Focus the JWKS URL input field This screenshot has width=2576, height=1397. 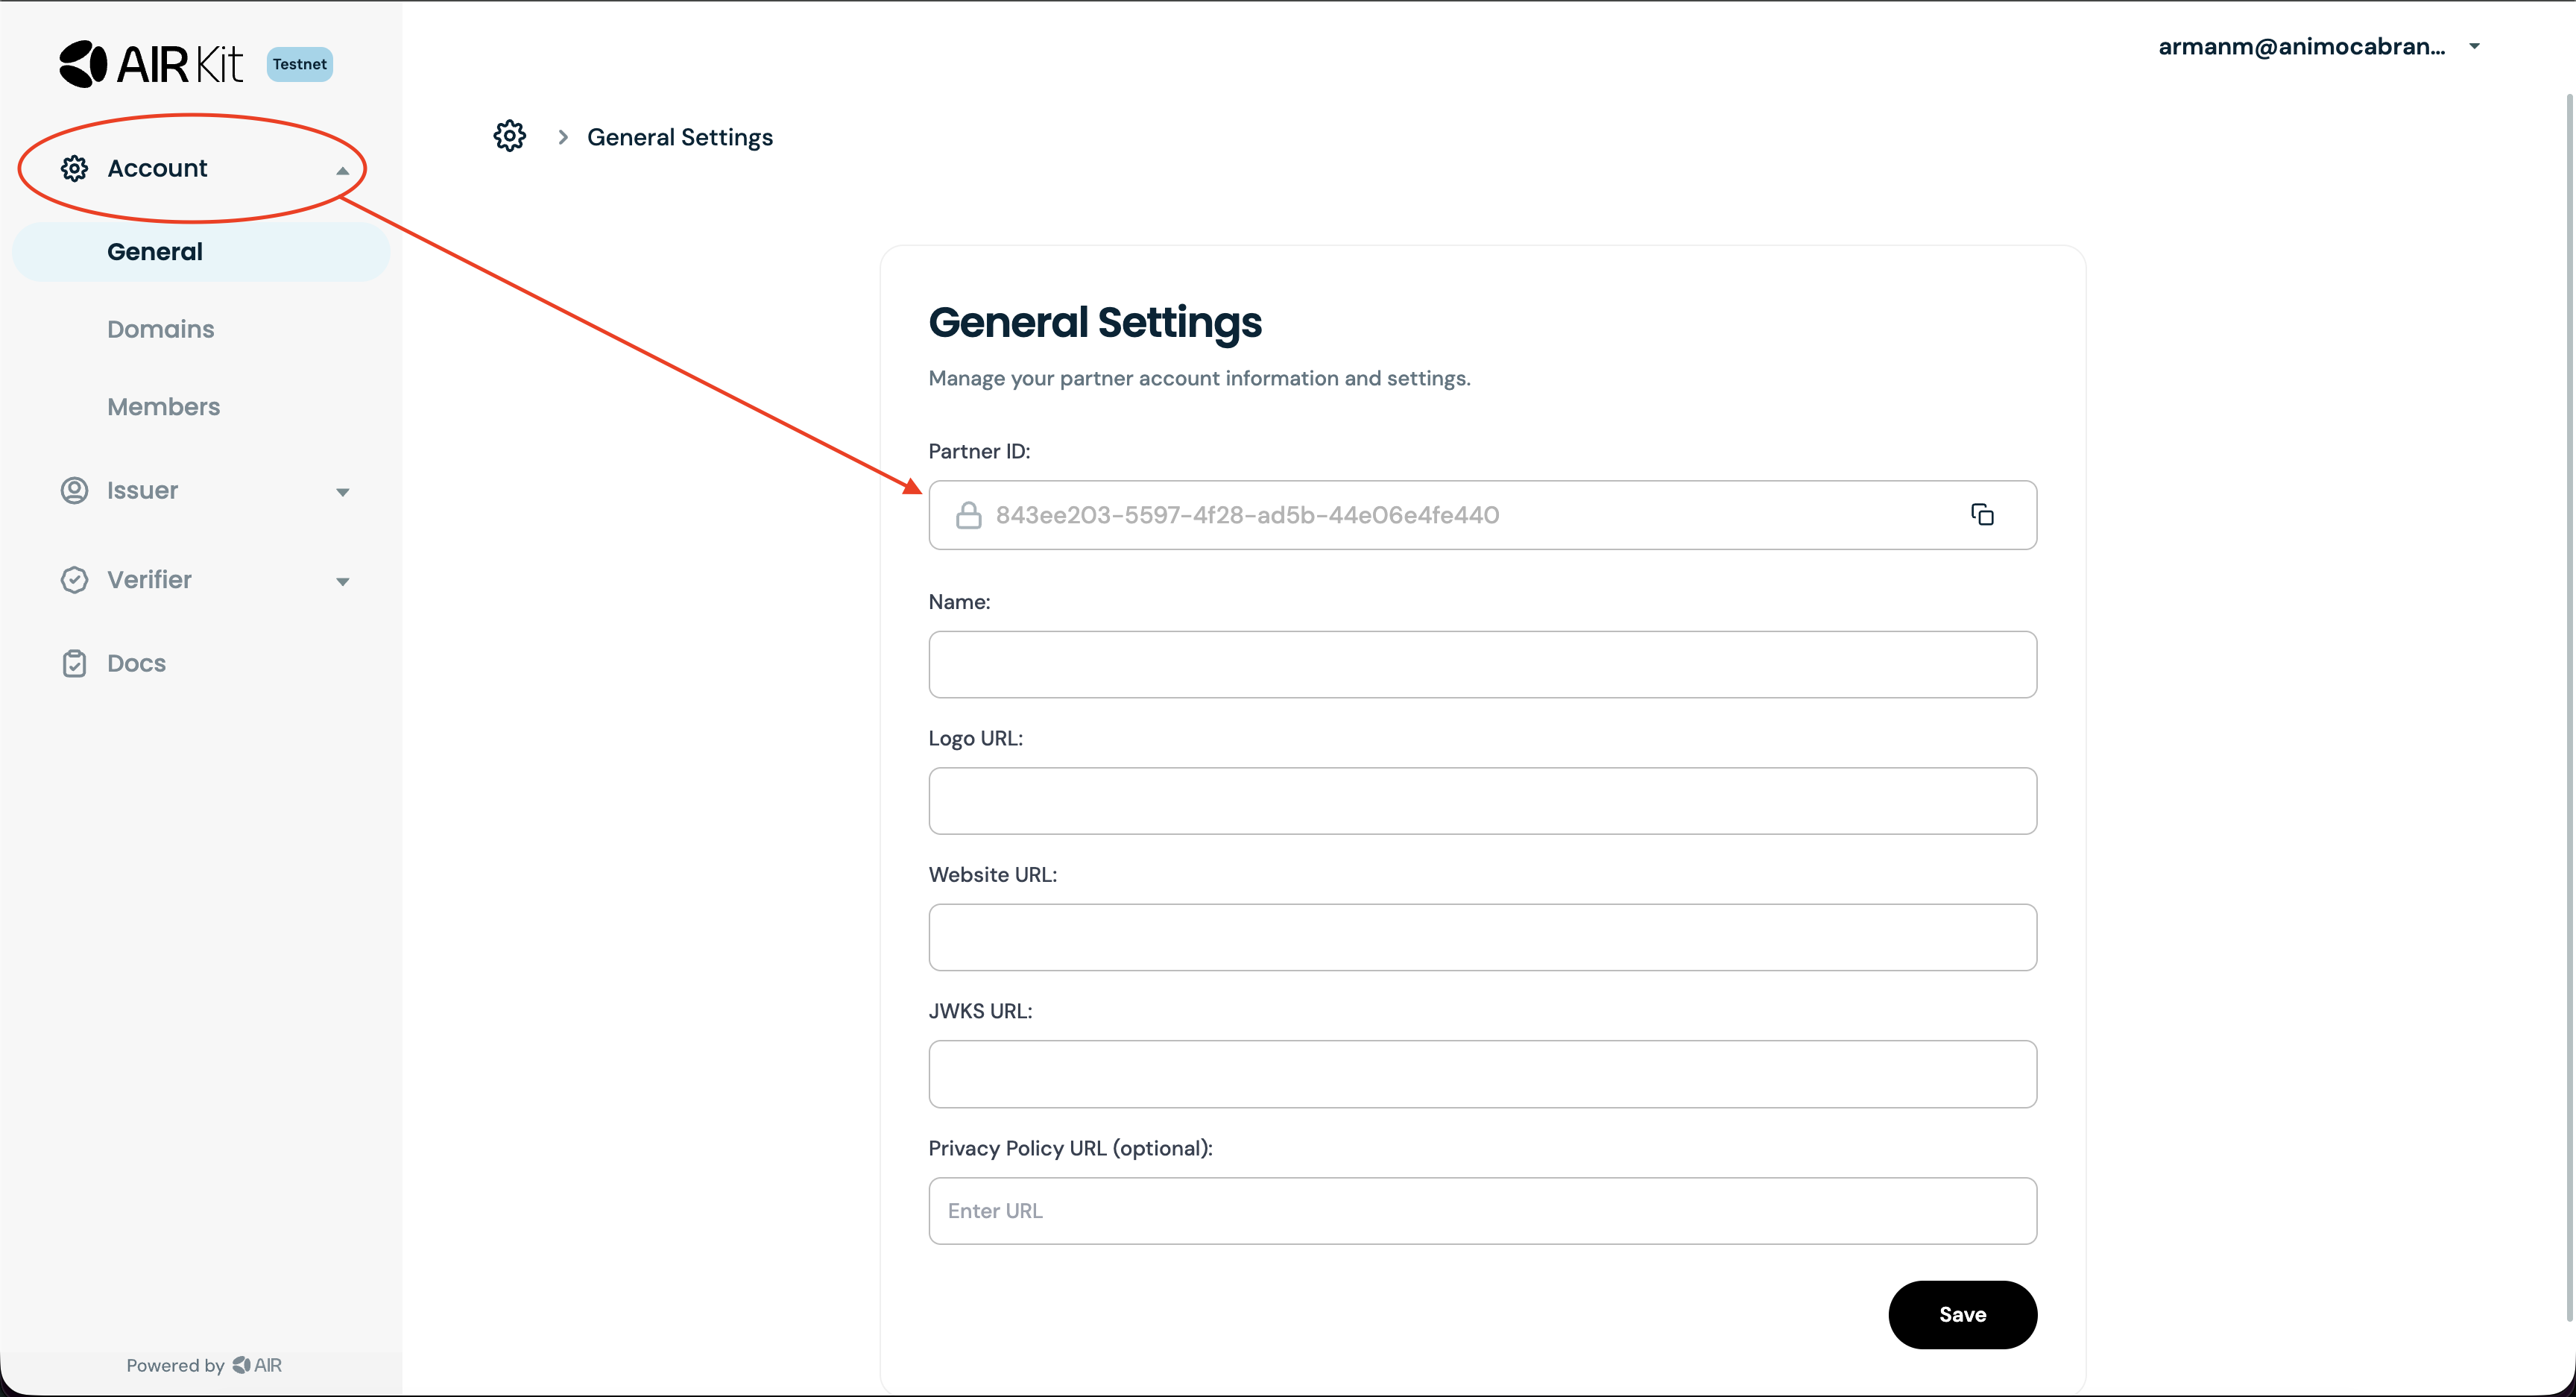1482,1074
